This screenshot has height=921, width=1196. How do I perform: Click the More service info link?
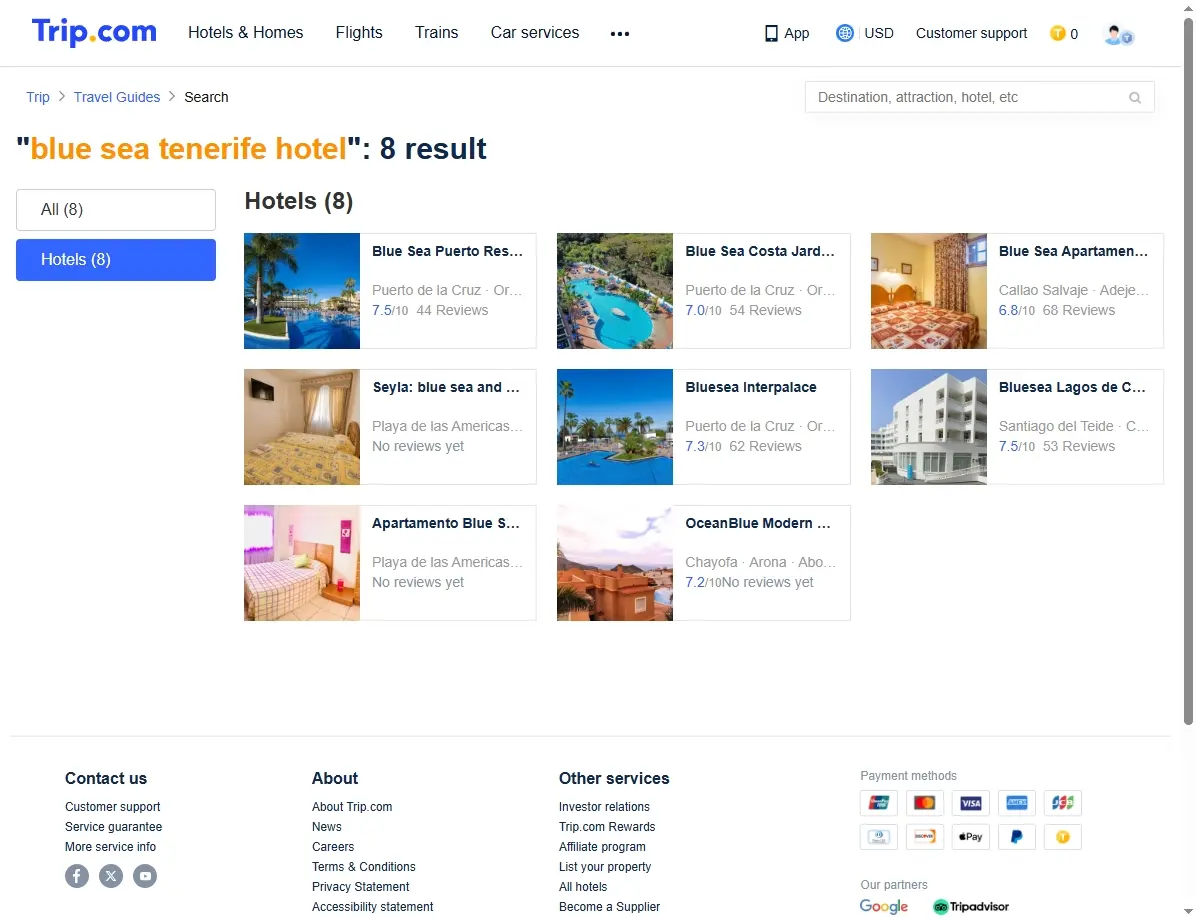[110, 846]
